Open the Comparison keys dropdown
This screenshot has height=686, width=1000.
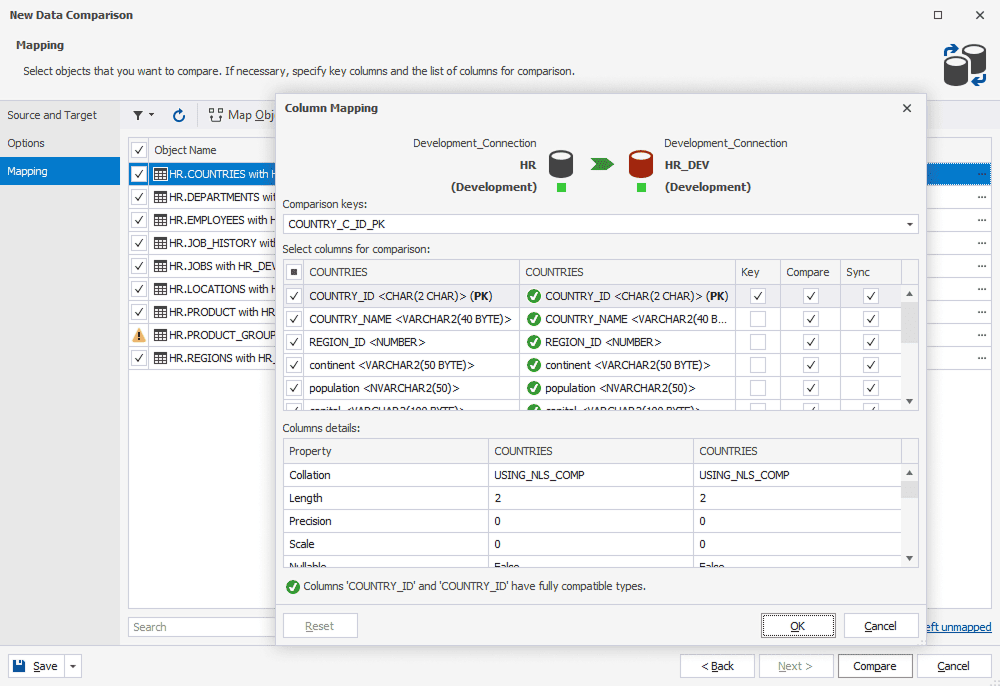[909, 224]
